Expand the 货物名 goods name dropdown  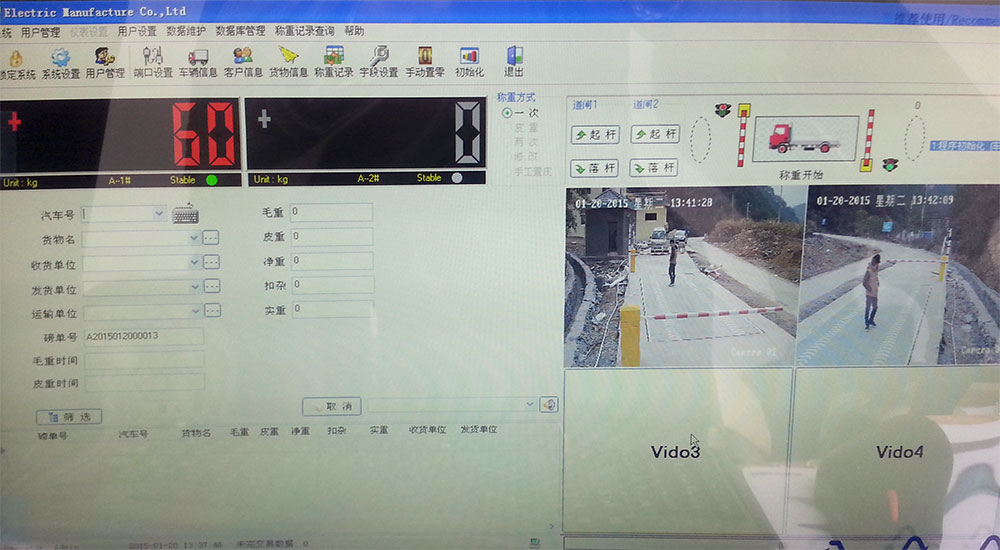coord(193,238)
